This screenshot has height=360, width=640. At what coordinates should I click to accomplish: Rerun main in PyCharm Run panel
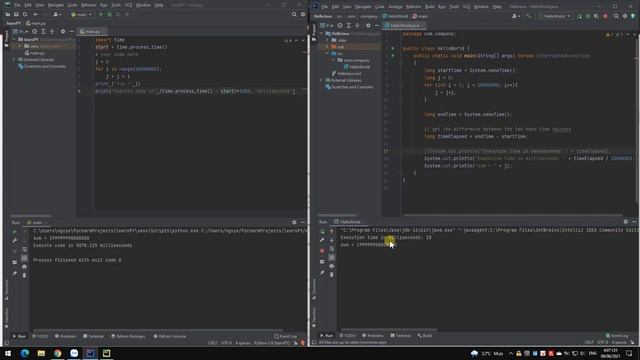15,231
